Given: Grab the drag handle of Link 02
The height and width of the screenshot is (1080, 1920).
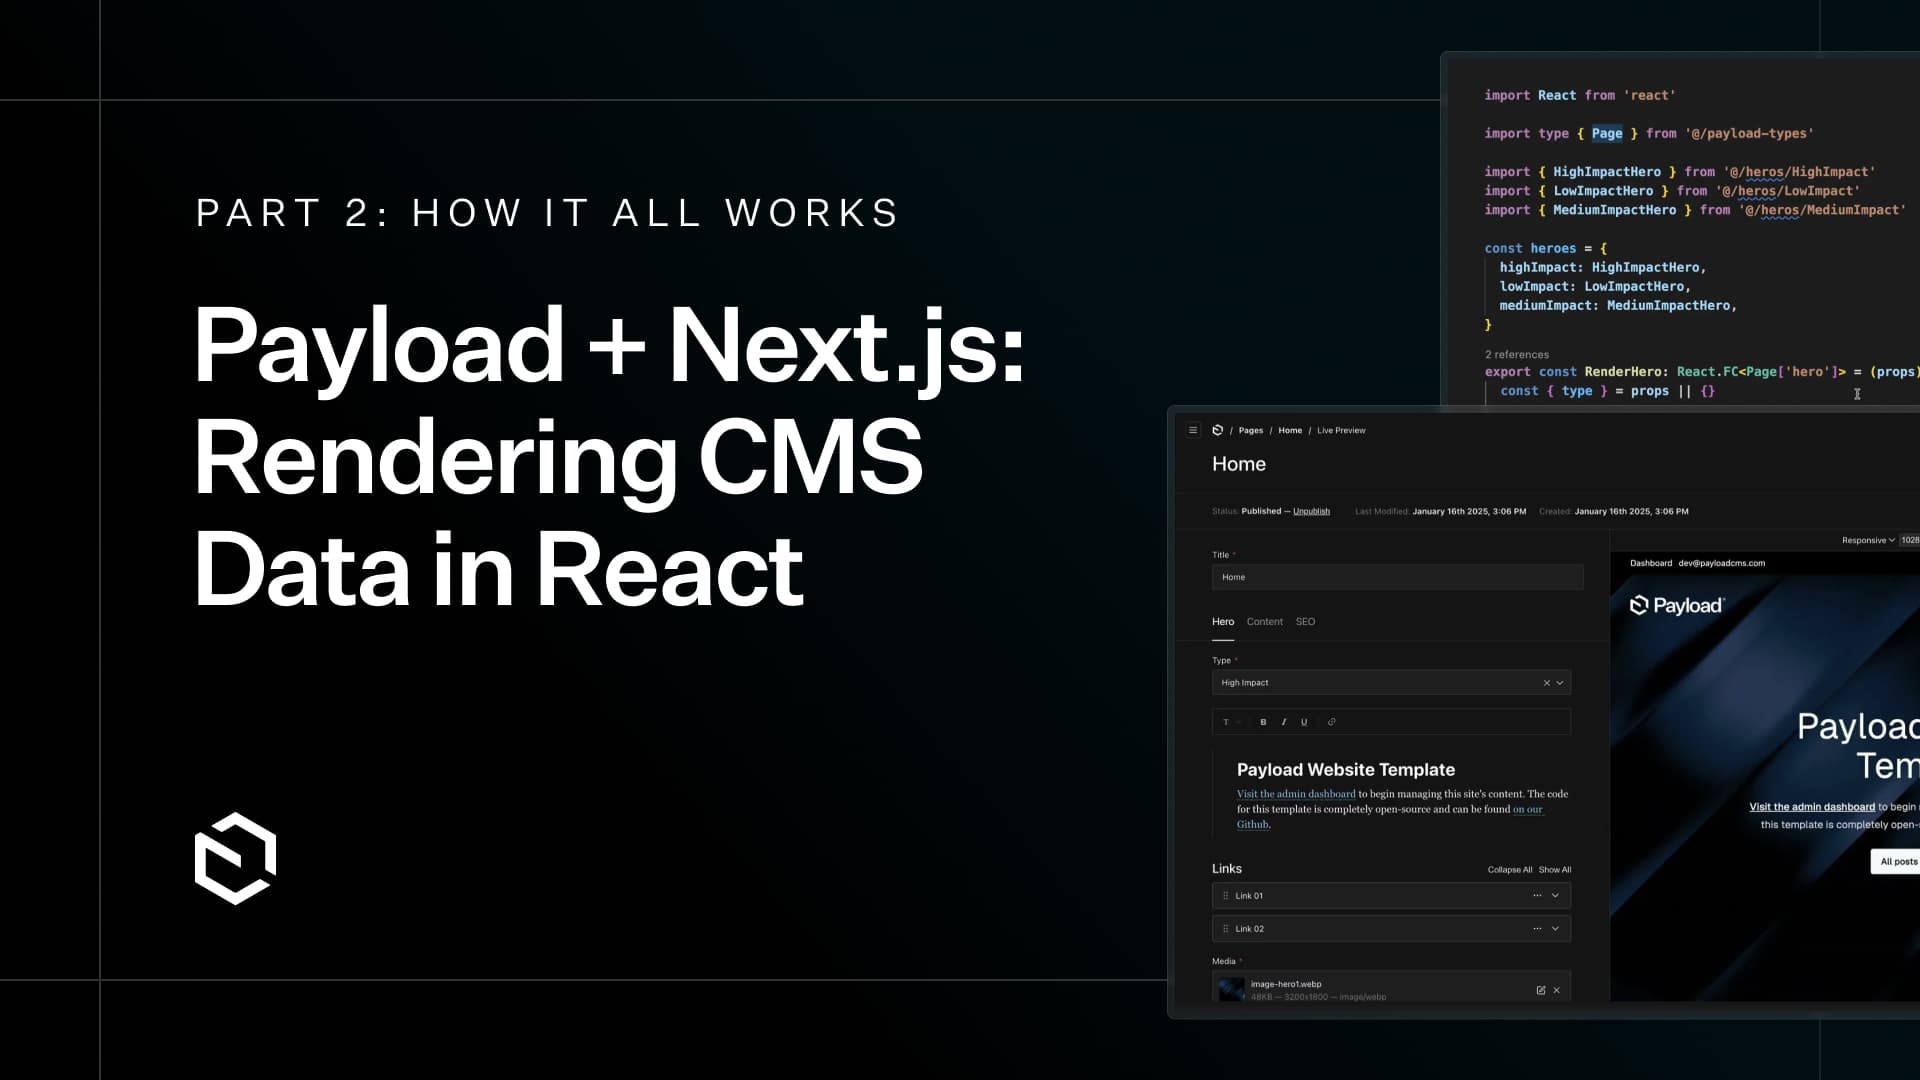Looking at the screenshot, I should 1225,929.
